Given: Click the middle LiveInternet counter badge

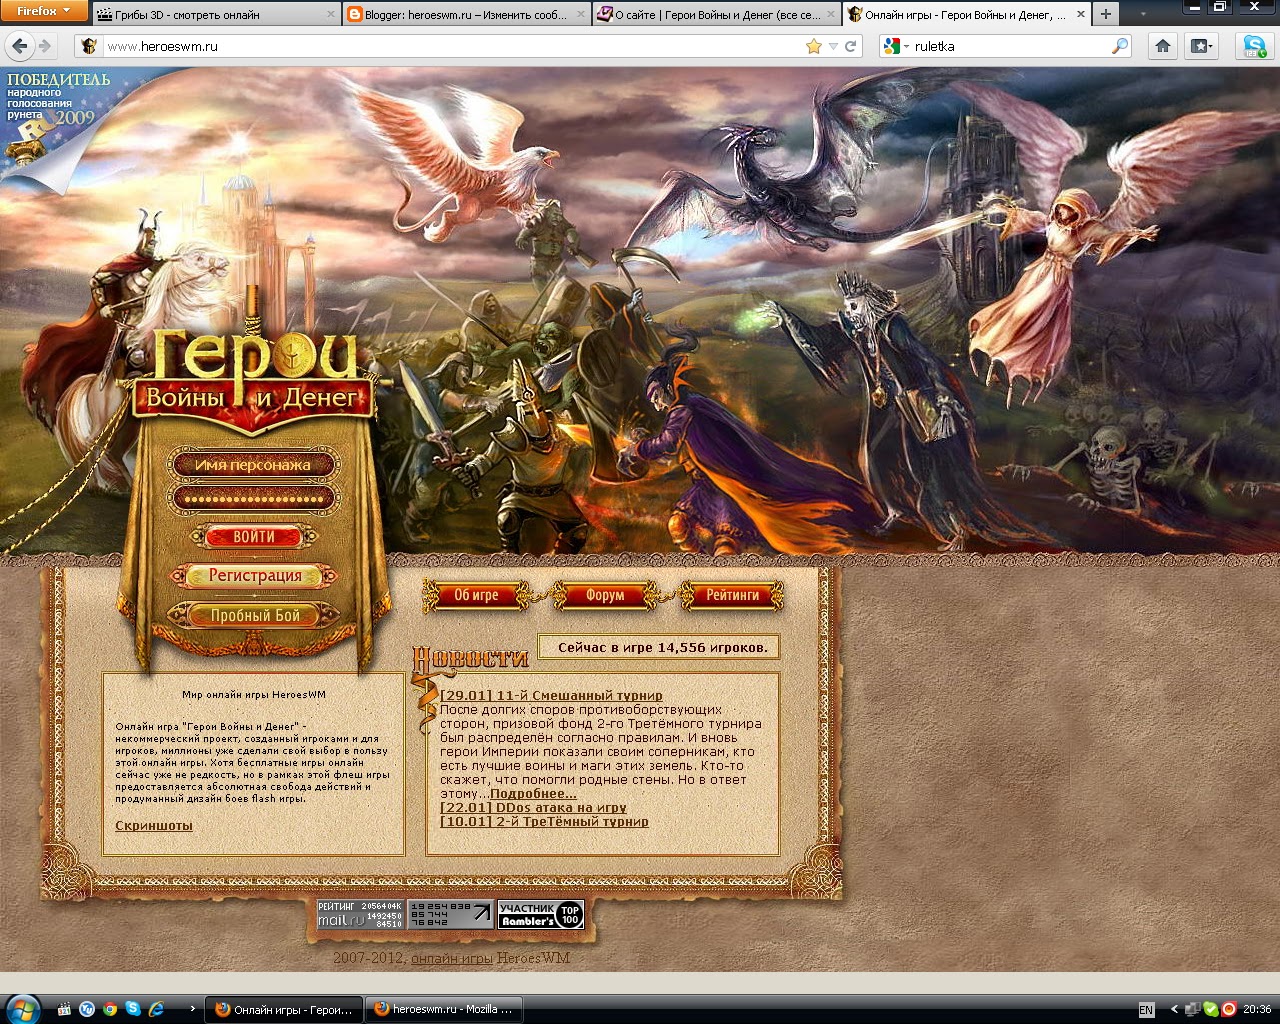Looking at the screenshot, I should click(x=451, y=914).
